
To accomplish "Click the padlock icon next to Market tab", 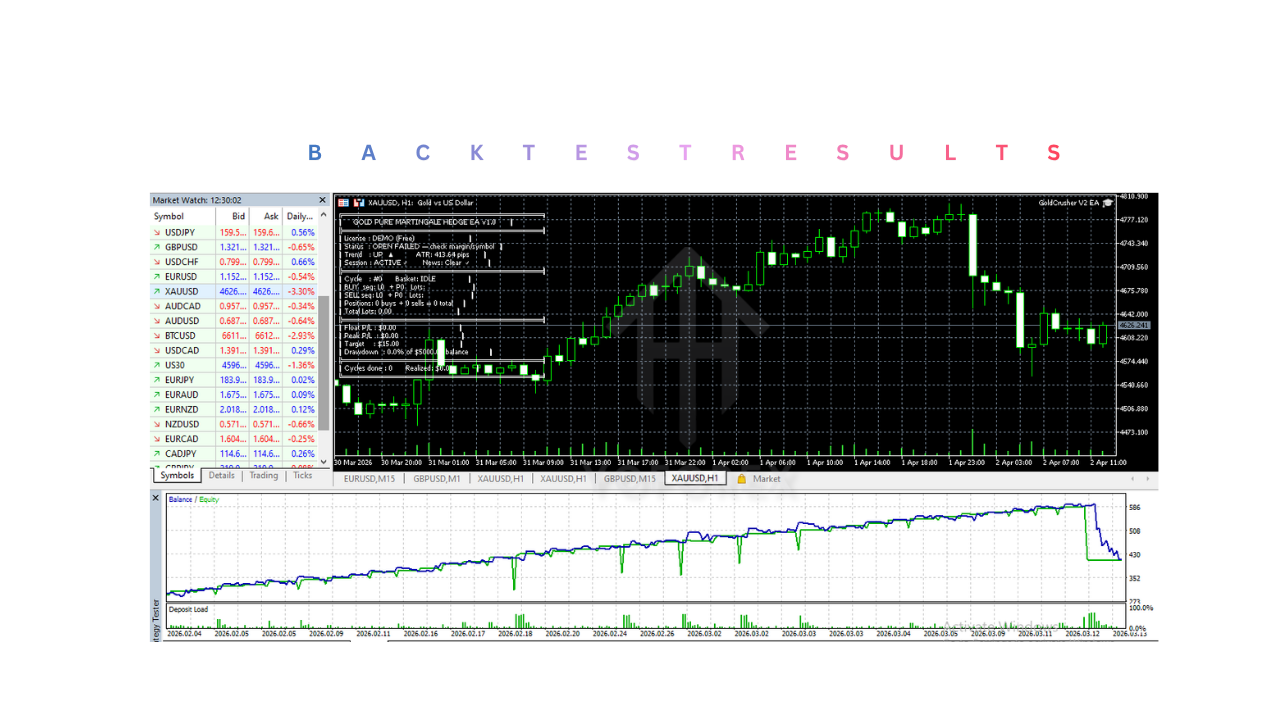I will point(743,478).
